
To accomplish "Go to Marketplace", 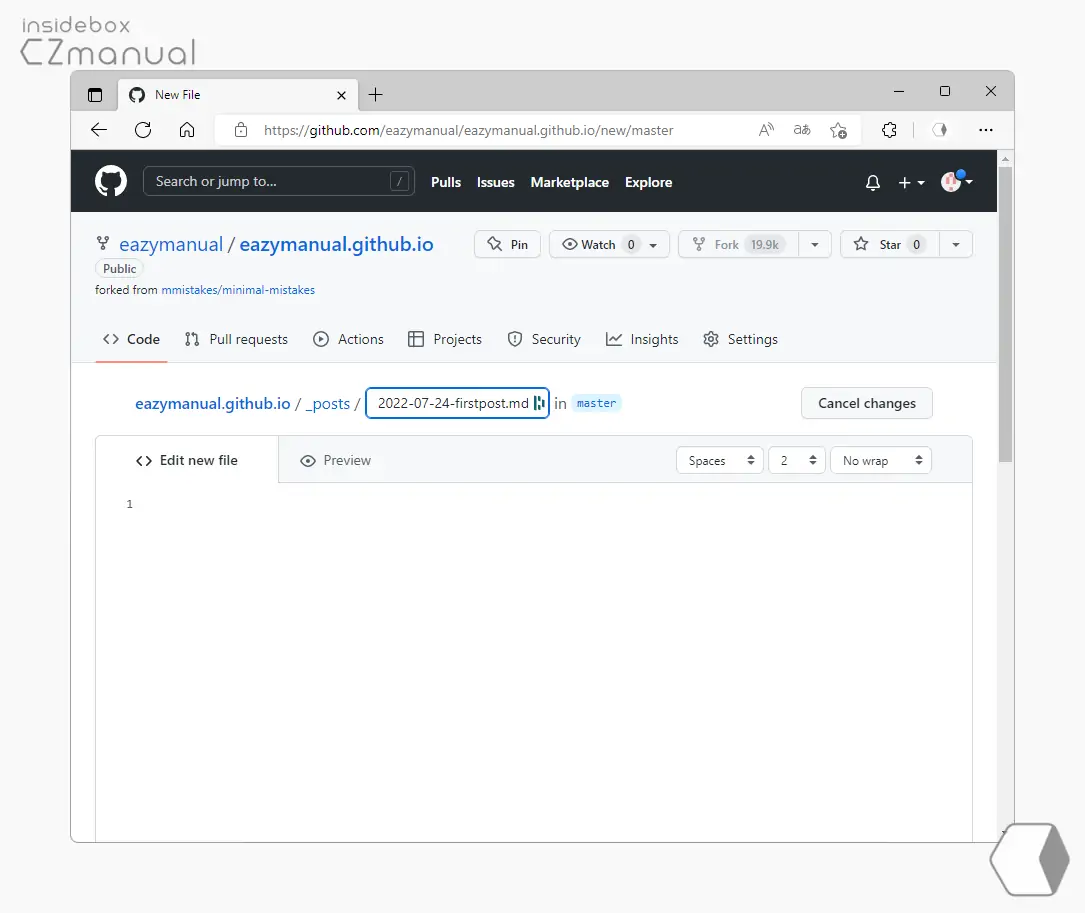I will click(x=569, y=182).
